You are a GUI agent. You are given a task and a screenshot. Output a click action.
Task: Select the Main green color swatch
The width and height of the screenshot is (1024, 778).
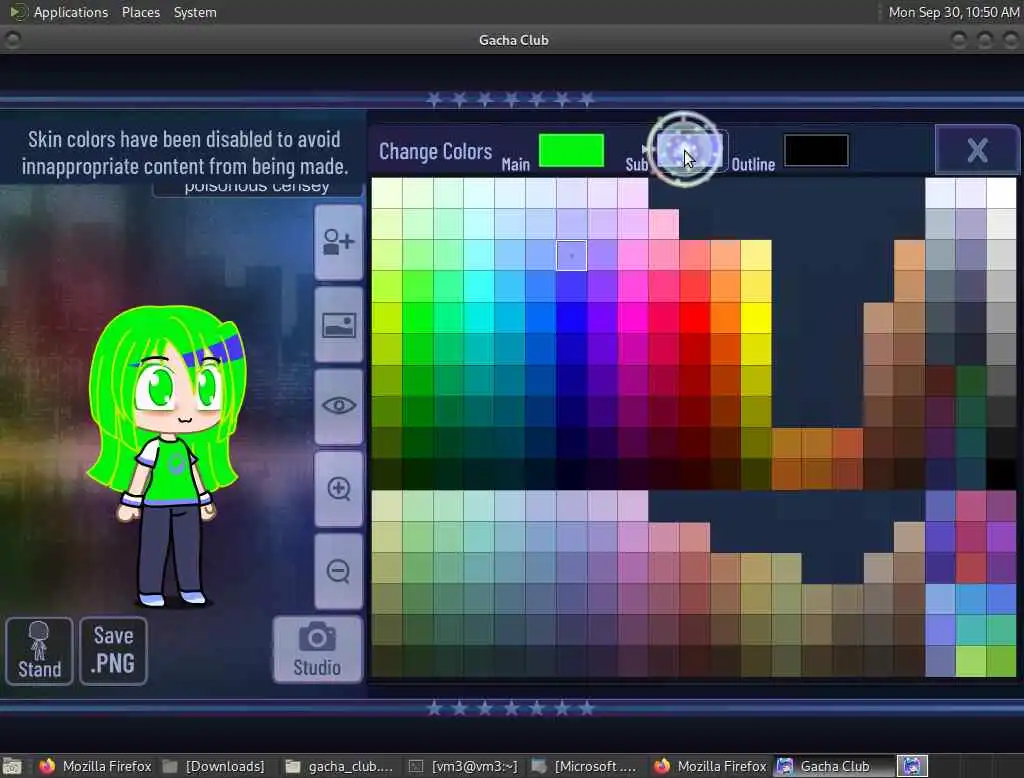(x=571, y=150)
